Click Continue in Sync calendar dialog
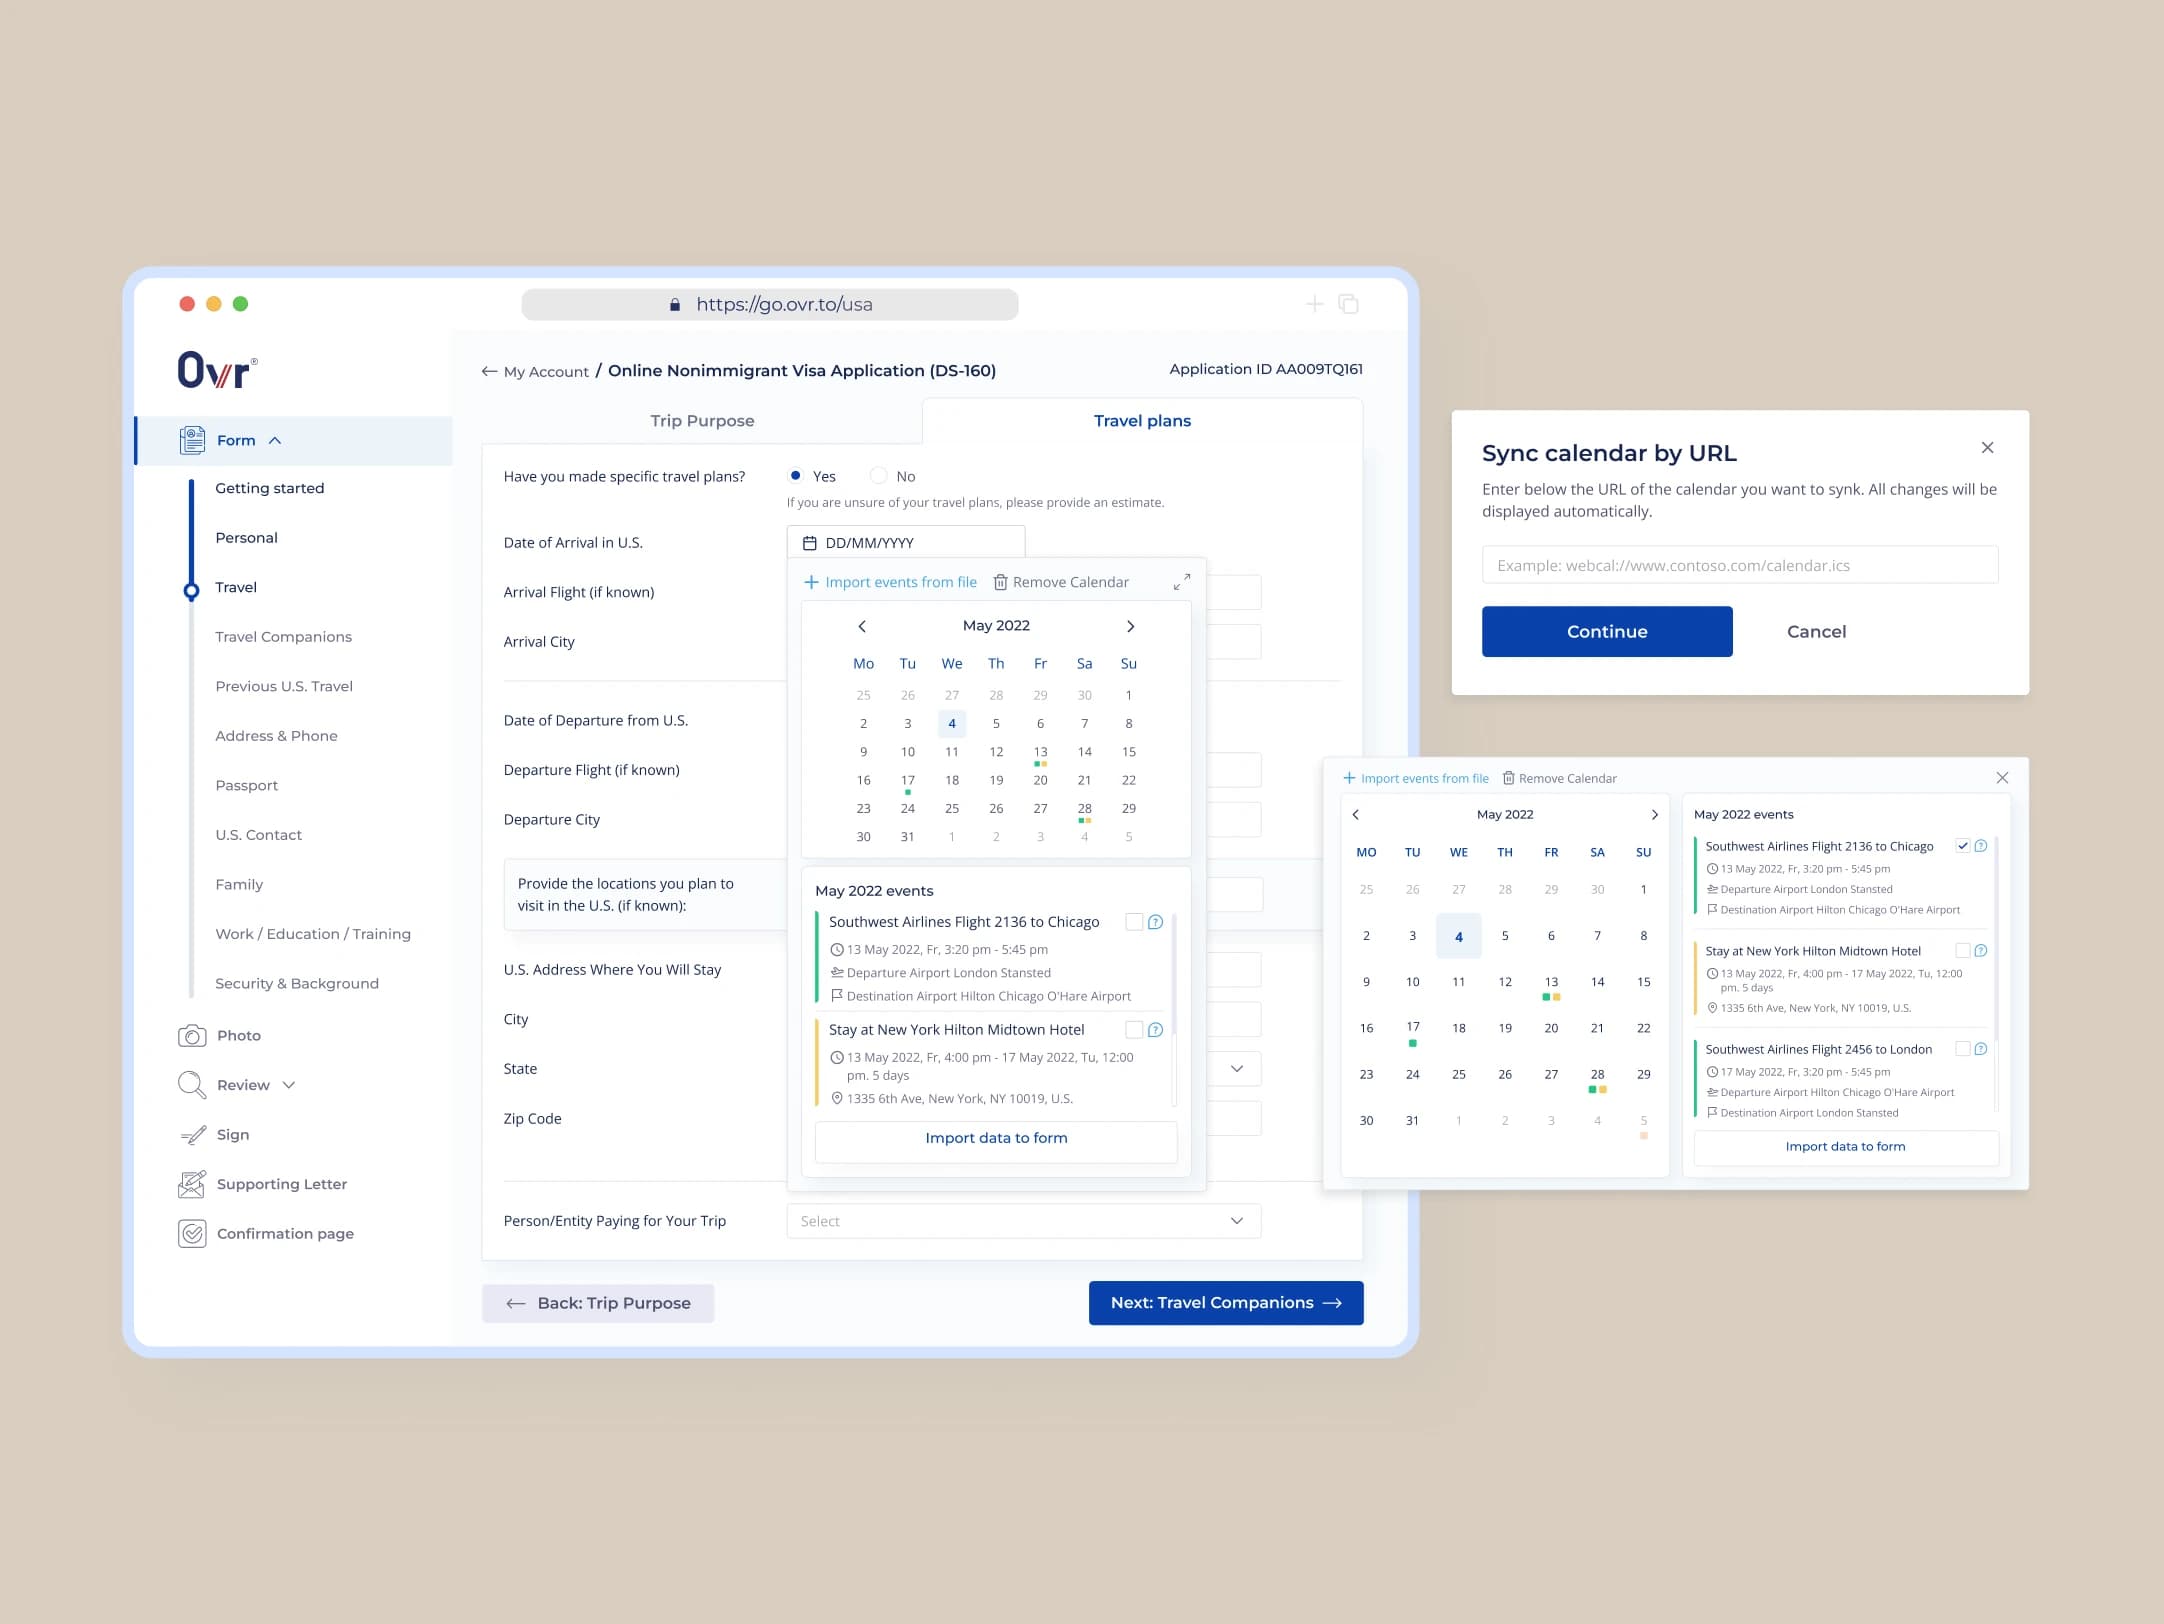2164x1624 pixels. click(1607, 632)
